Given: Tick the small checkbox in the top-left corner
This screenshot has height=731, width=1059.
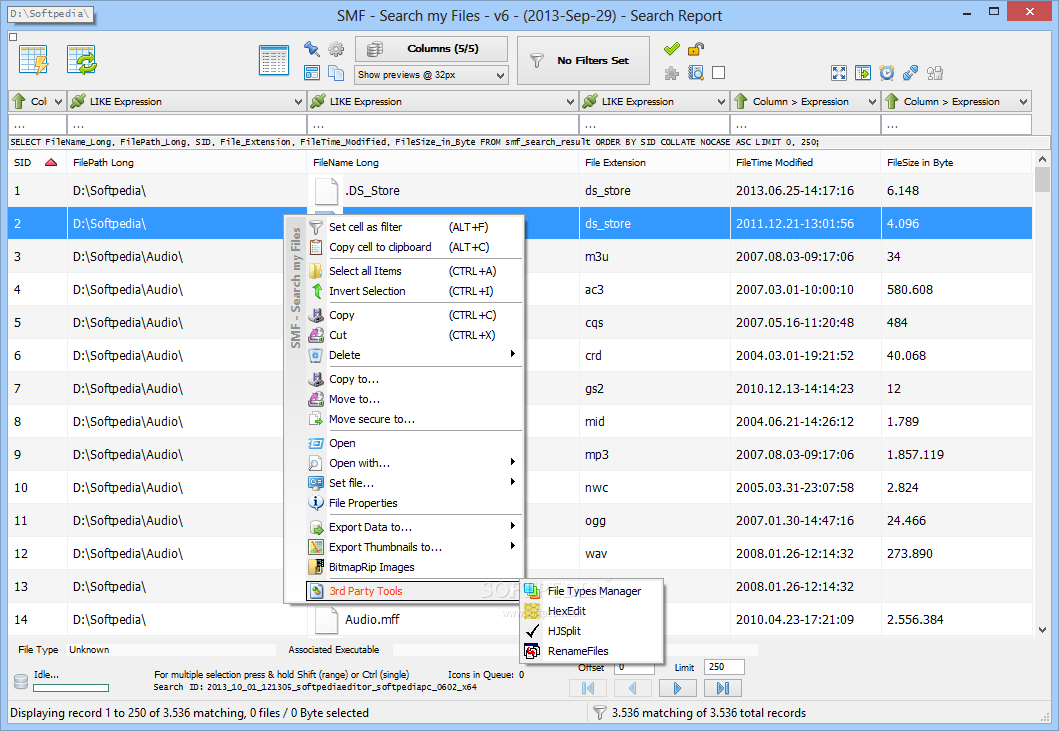Looking at the screenshot, I should [x=13, y=37].
